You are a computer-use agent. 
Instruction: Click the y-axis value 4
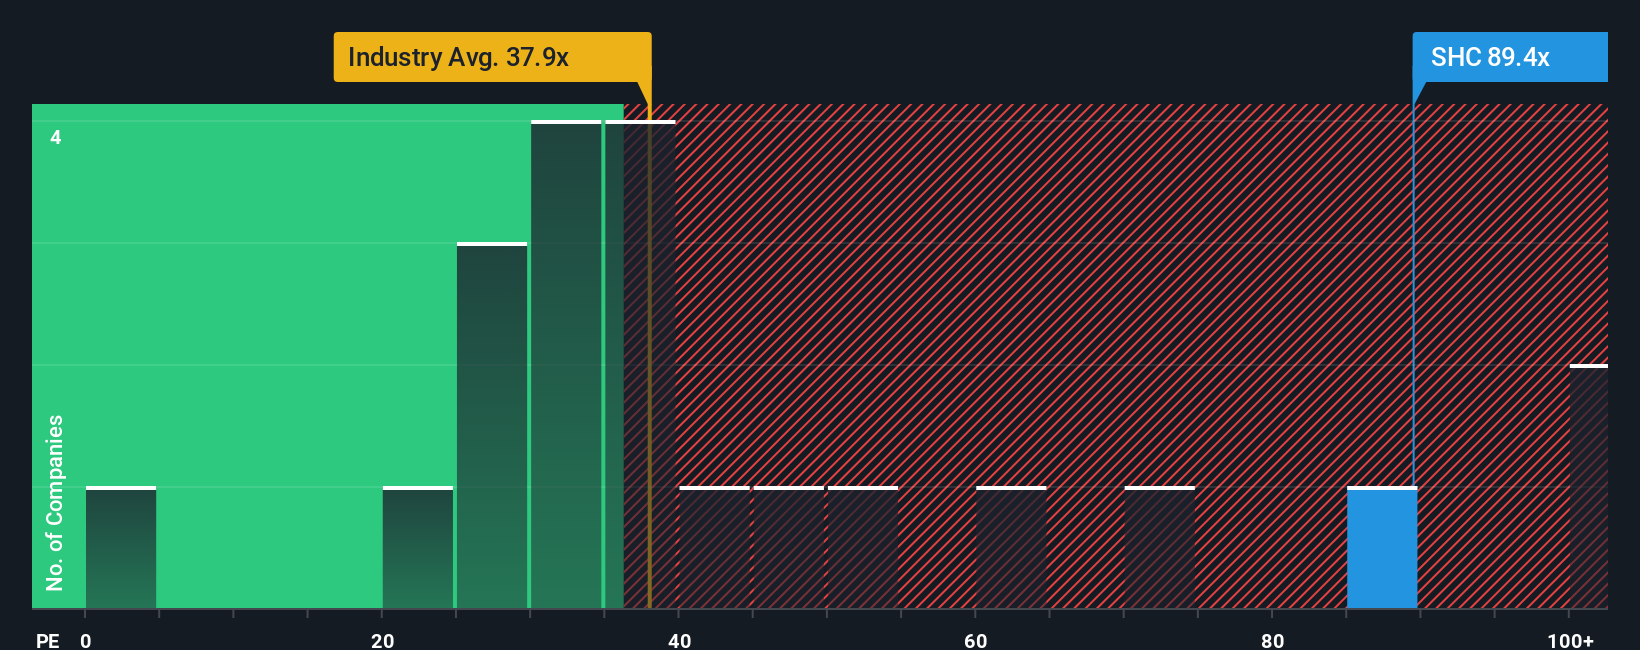click(56, 137)
